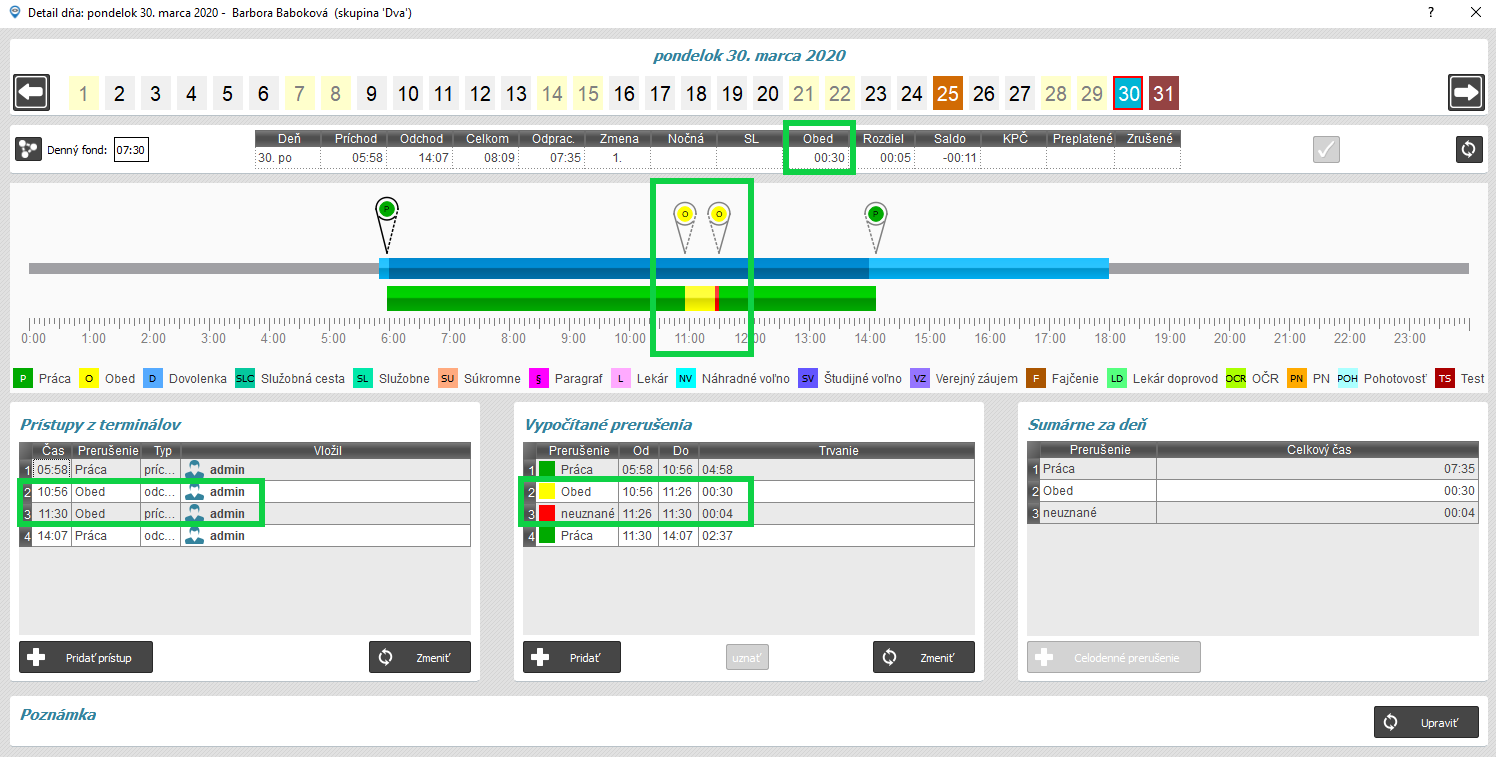The height and width of the screenshot is (757, 1496).
Task: Click the blue D Dovolenka legend icon
Action: click(152, 379)
